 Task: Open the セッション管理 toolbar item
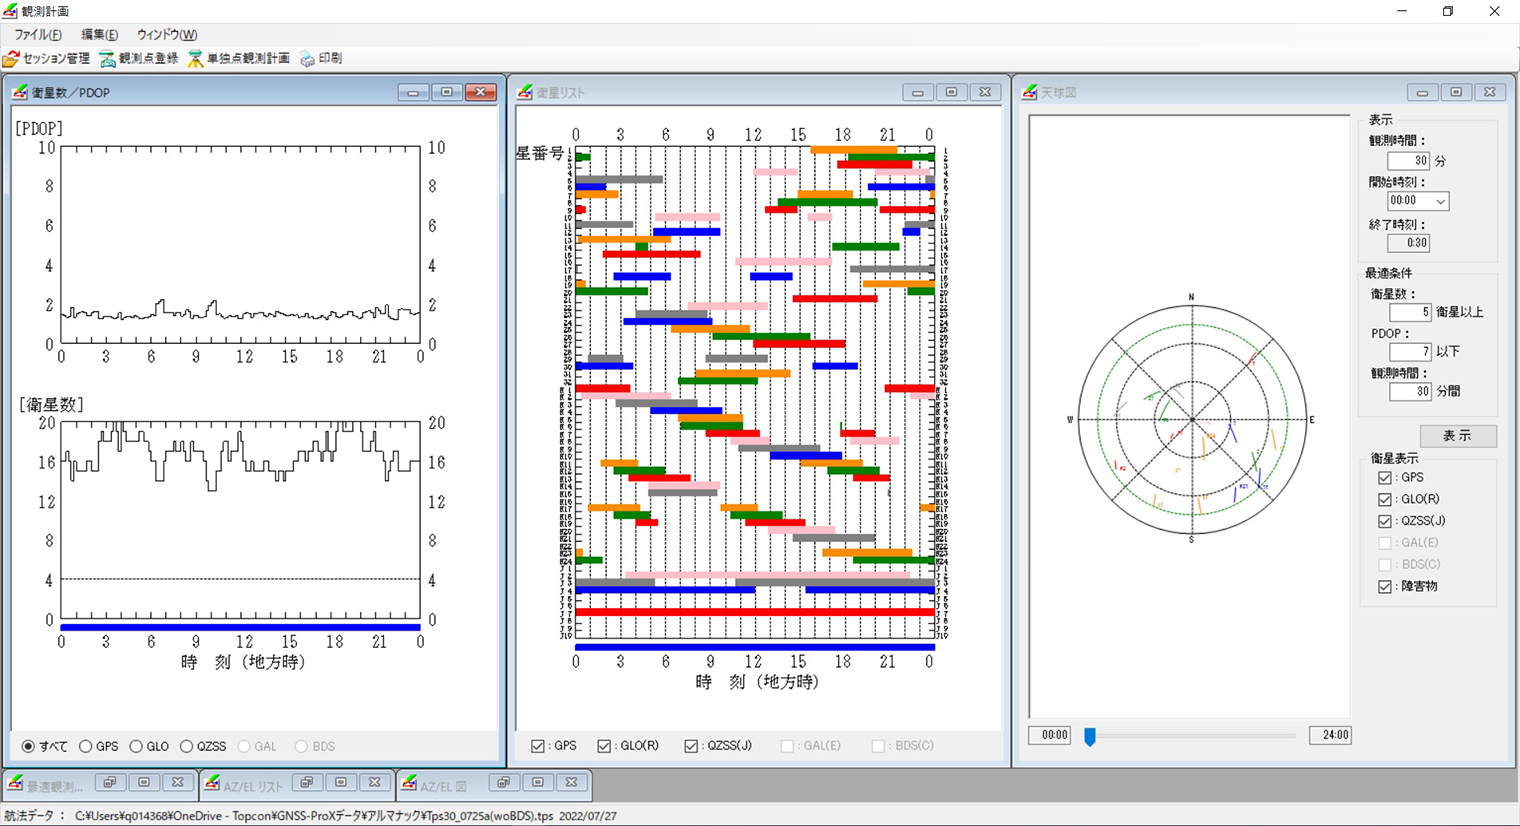(46, 59)
